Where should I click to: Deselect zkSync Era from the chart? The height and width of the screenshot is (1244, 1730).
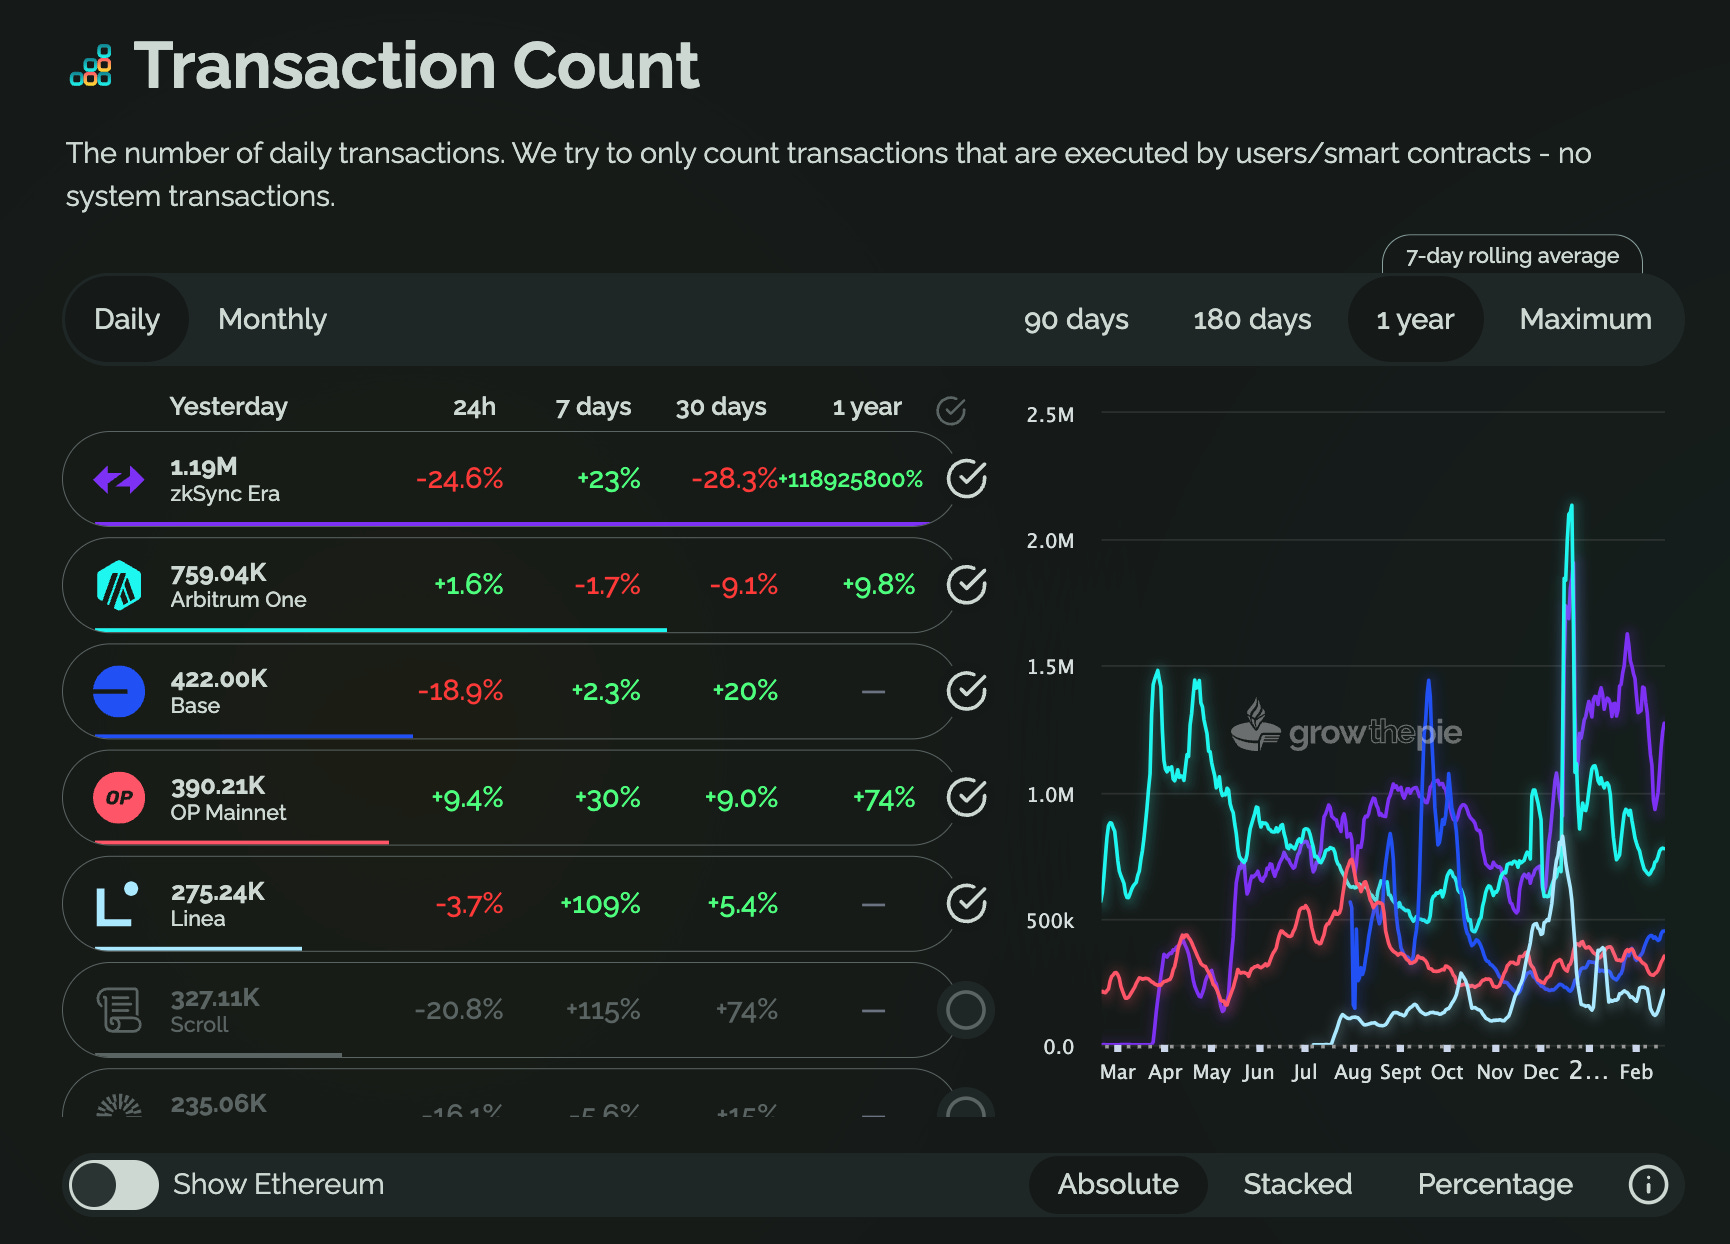pyautogui.click(x=967, y=479)
